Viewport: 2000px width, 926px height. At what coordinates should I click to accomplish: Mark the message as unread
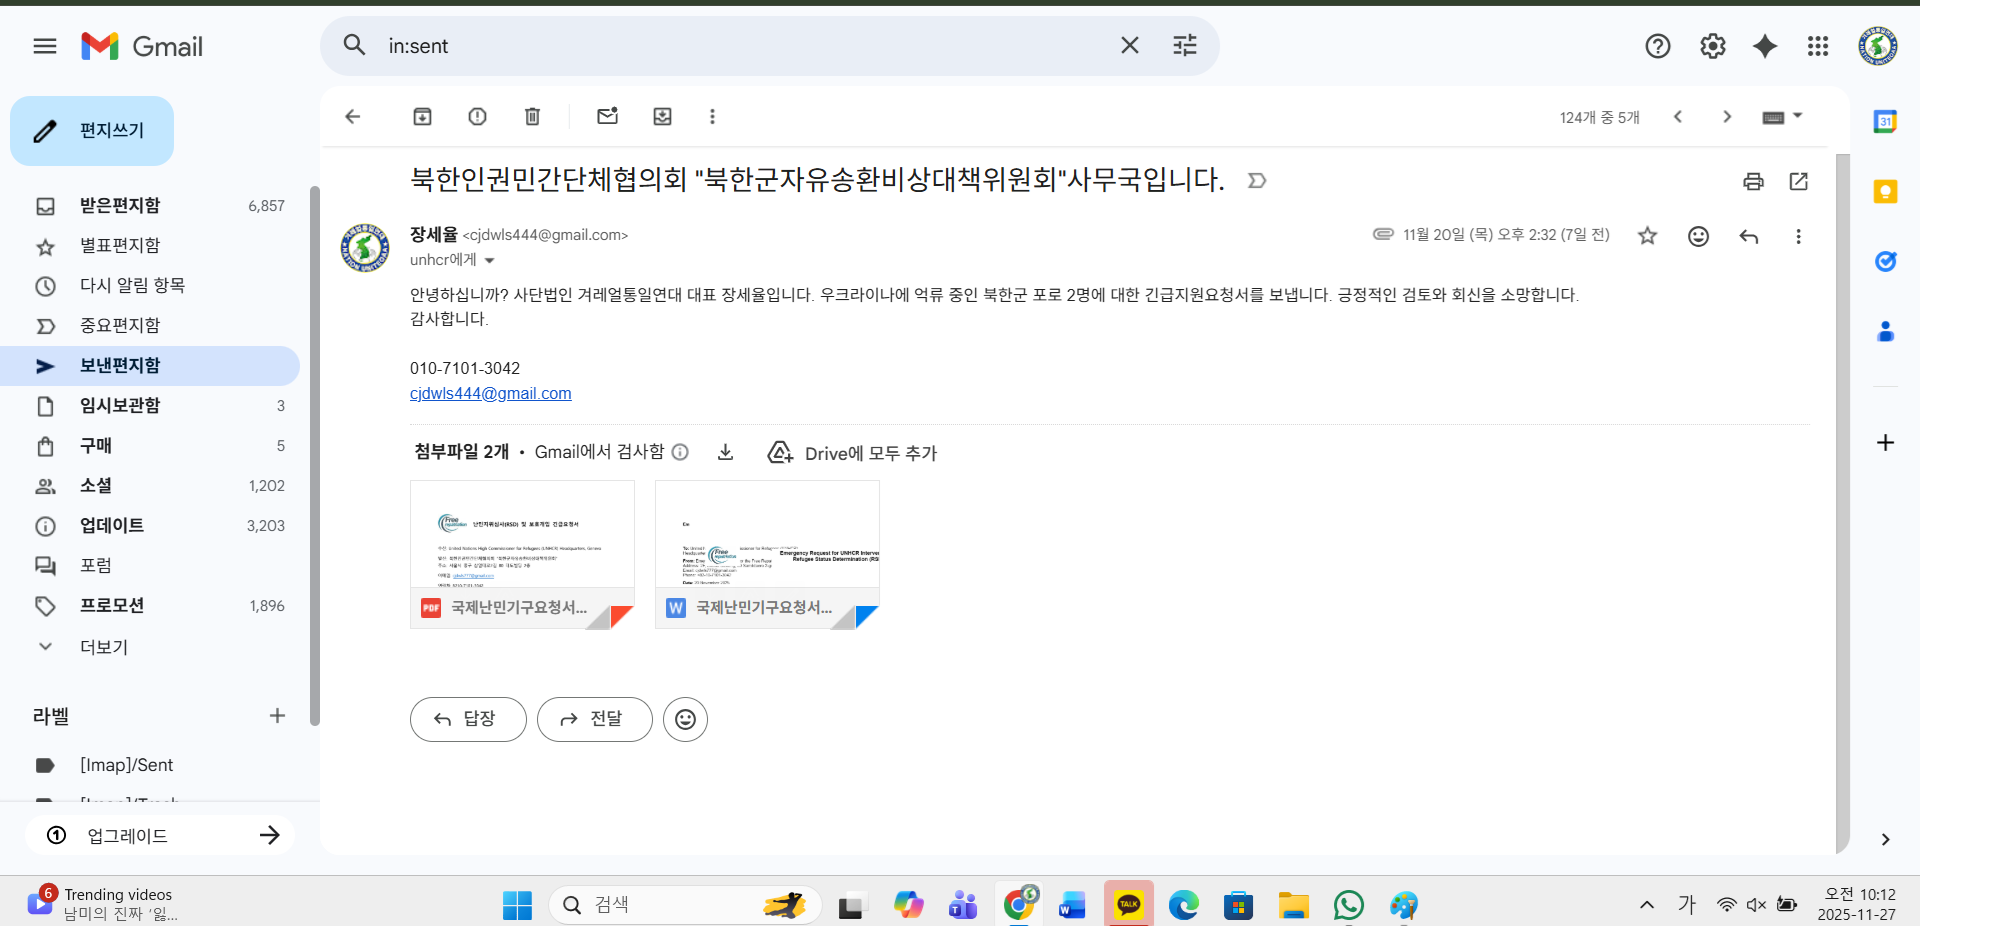point(607,117)
